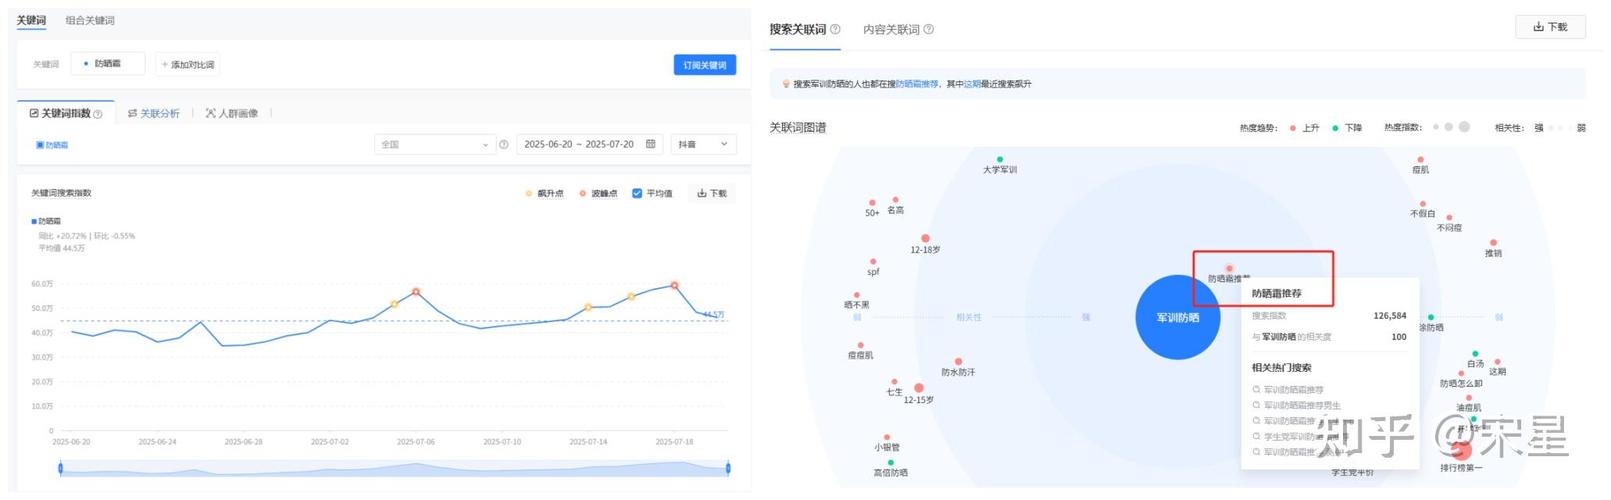
Task: Click the 不假白 node
Action: 1423,203
